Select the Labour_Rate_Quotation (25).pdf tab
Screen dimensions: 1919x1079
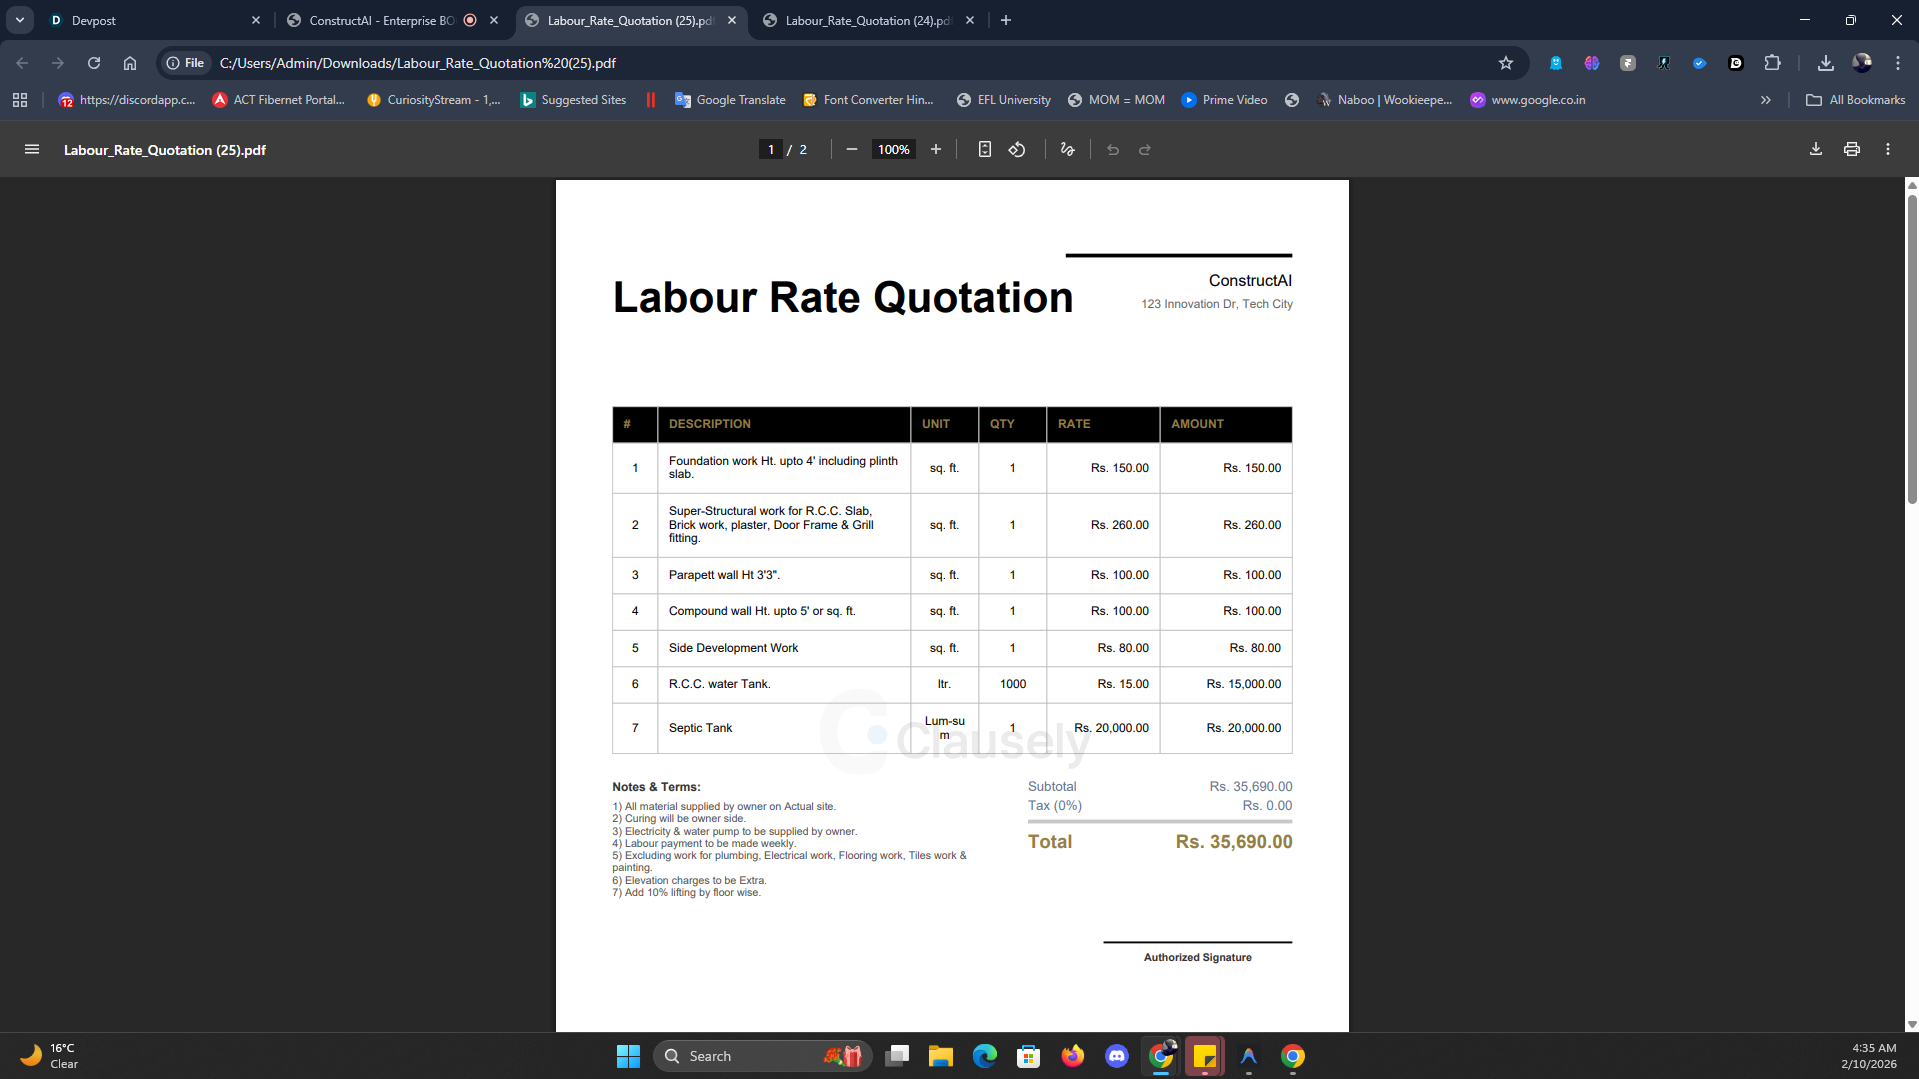point(630,20)
